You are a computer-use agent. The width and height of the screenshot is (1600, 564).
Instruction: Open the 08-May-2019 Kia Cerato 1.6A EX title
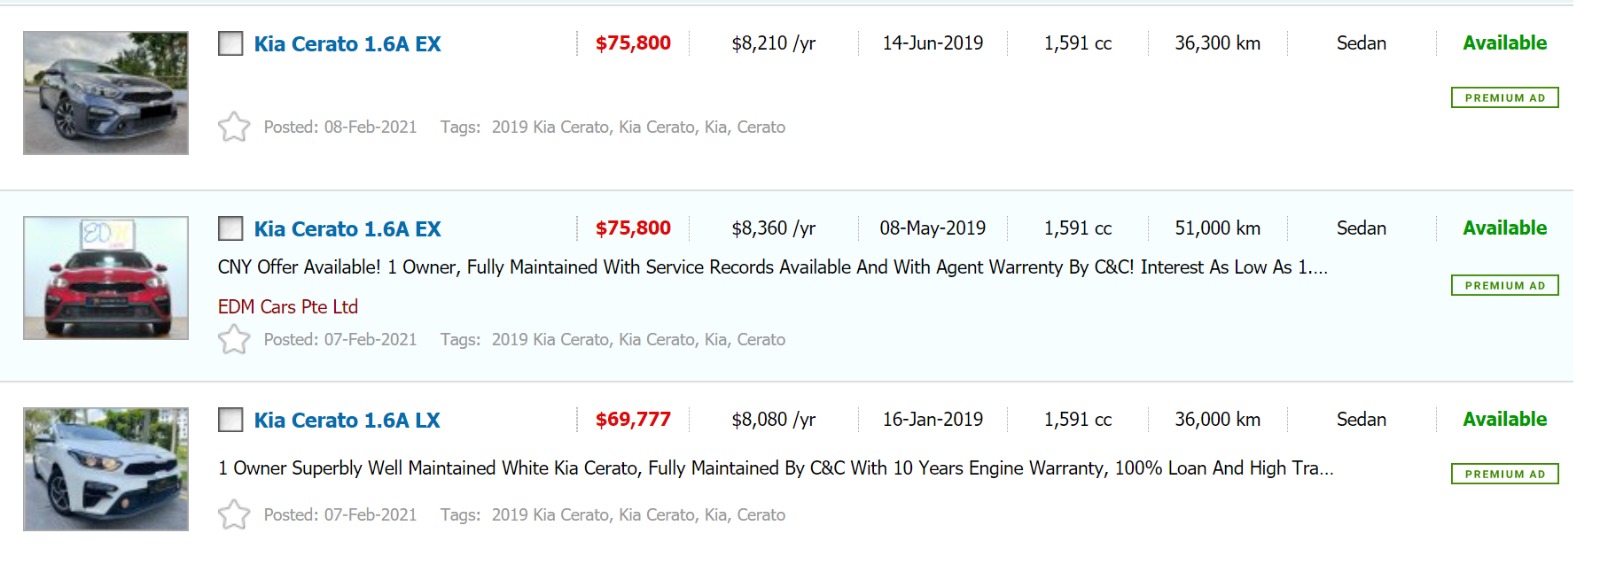point(346,229)
